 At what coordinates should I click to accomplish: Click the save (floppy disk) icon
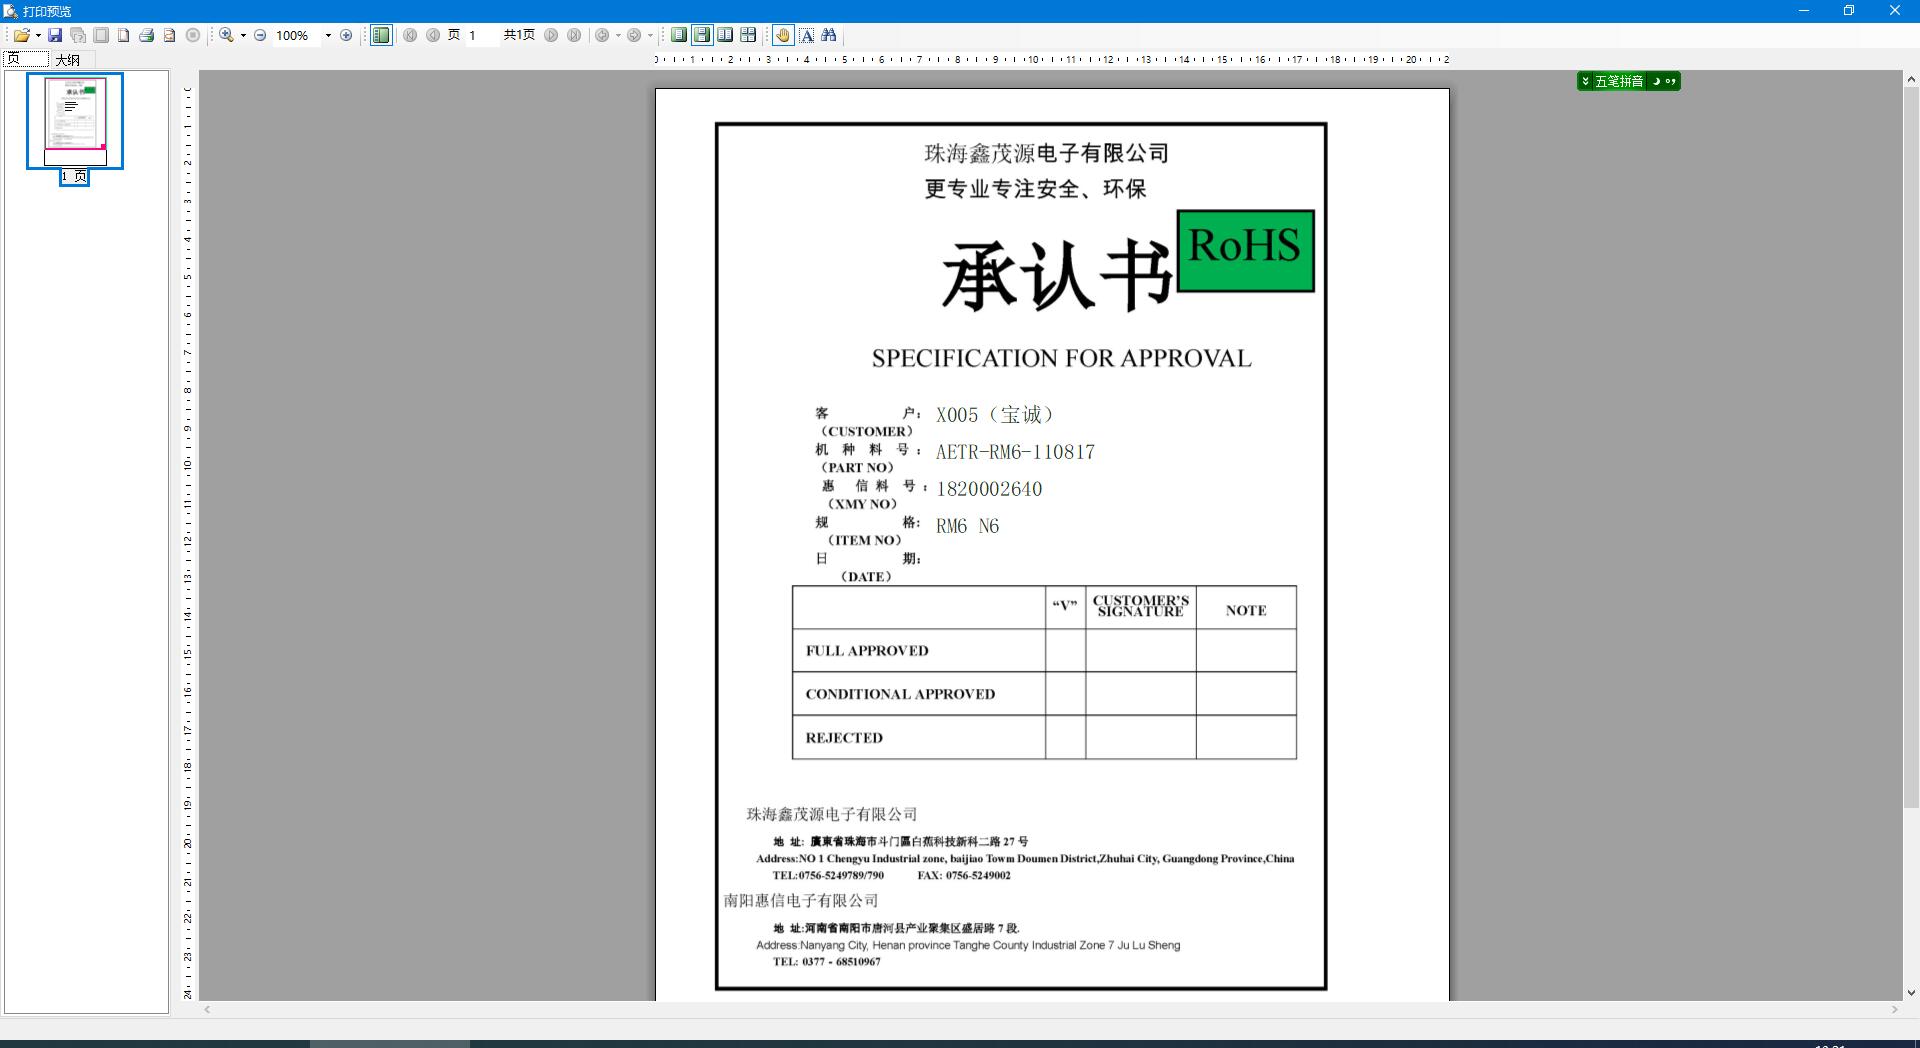[x=56, y=35]
